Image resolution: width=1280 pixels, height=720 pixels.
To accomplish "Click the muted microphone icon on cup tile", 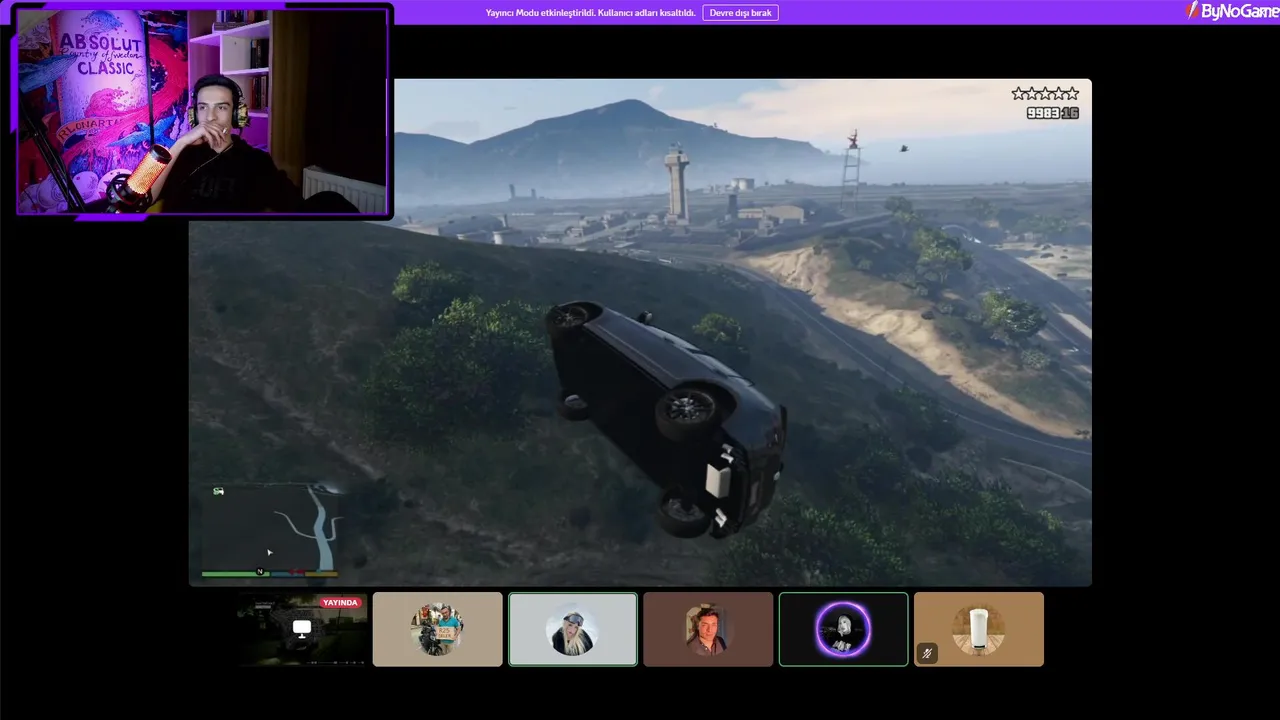I will pos(927,654).
